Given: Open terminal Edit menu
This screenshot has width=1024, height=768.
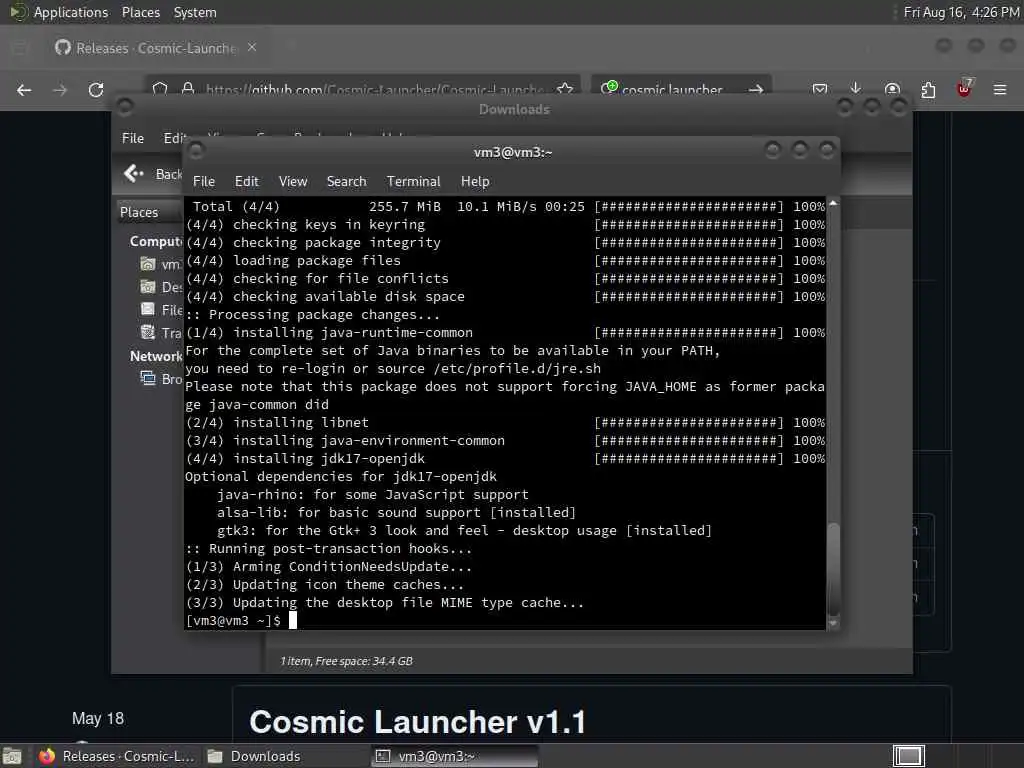Looking at the screenshot, I should [x=246, y=182].
